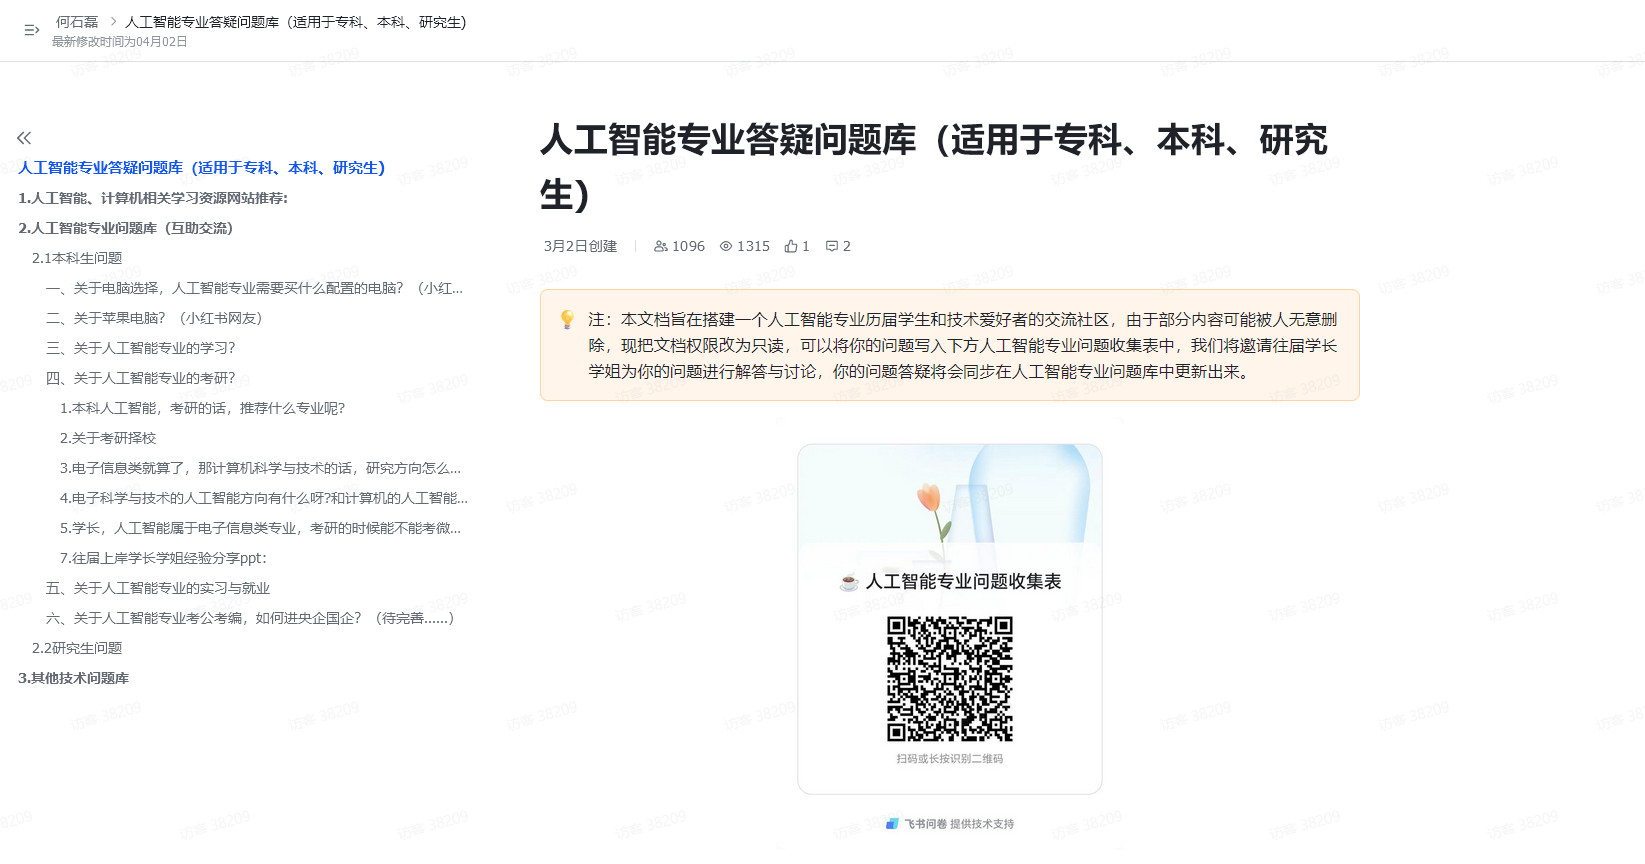Open the comments icon
The image size is (1645, 864).
click(831, 246)
